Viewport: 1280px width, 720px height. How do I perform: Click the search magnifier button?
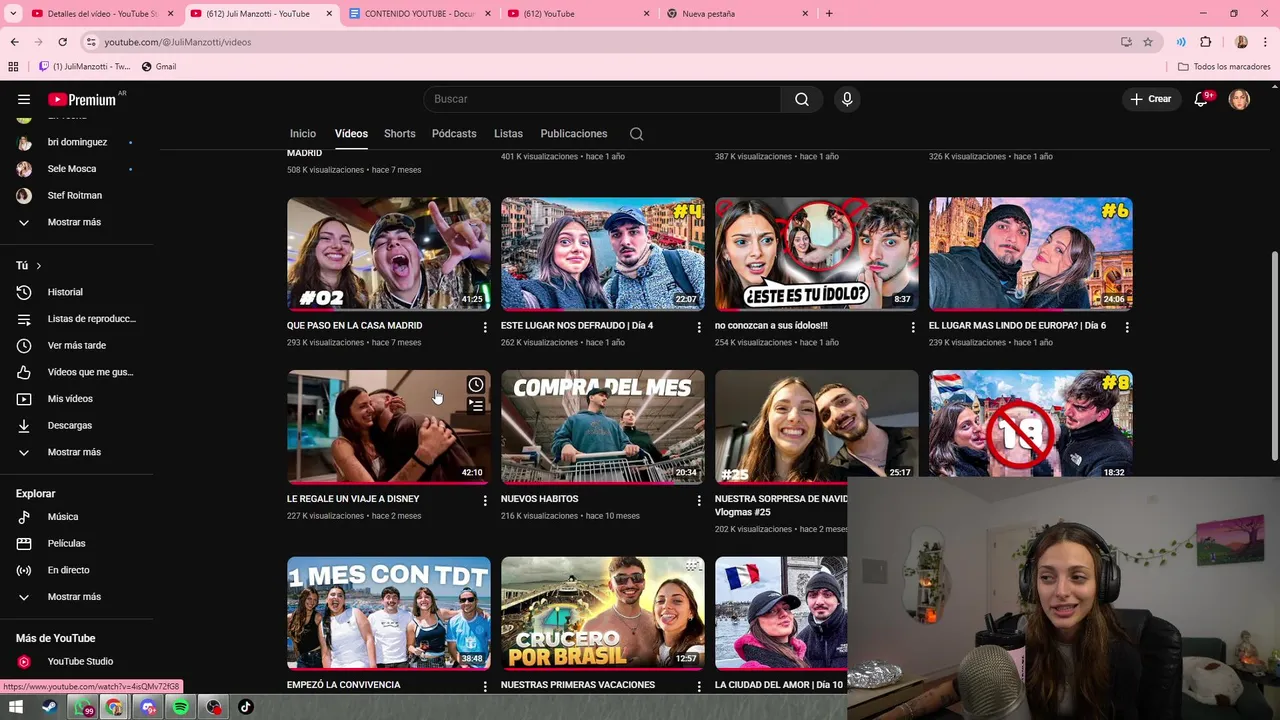click(x=802, y=99)
